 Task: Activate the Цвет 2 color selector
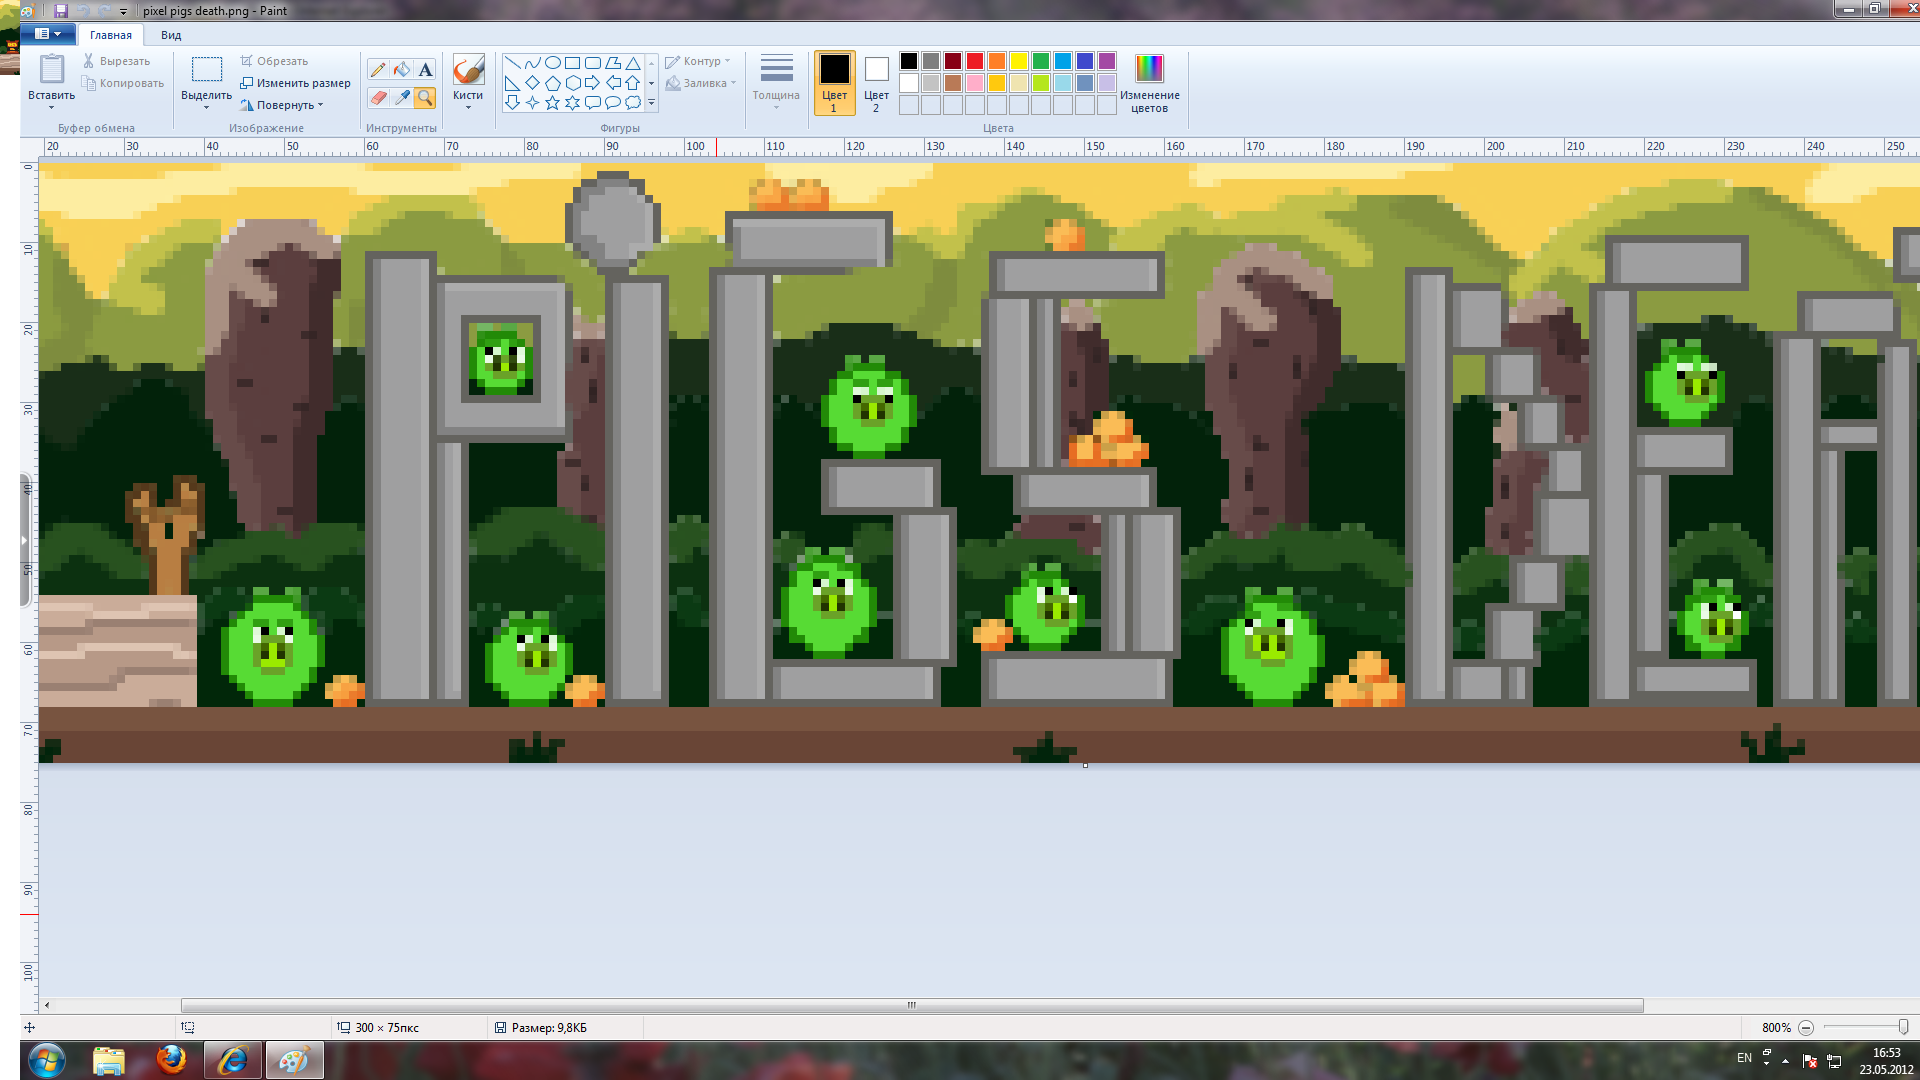876,82
